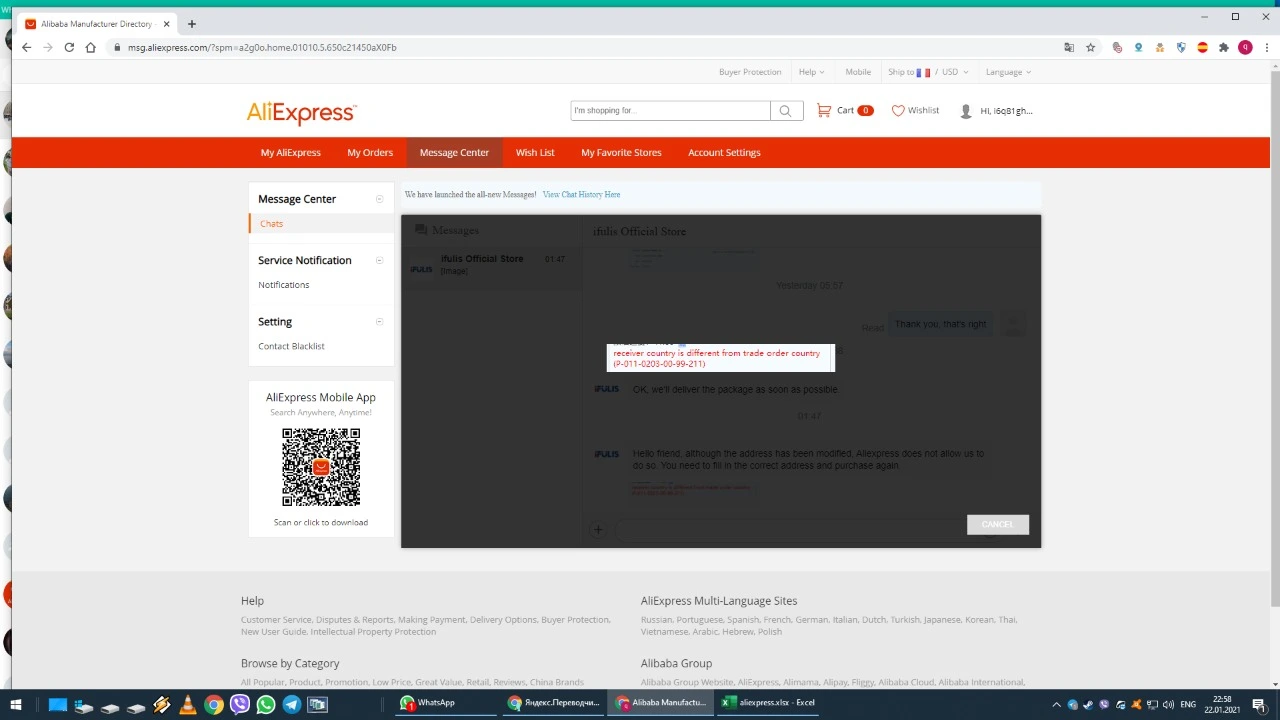This screenshot has height=720, width=1280.
Task: Expand the Help dropdown
Action: pyautogui.click(x=811, y=72)
